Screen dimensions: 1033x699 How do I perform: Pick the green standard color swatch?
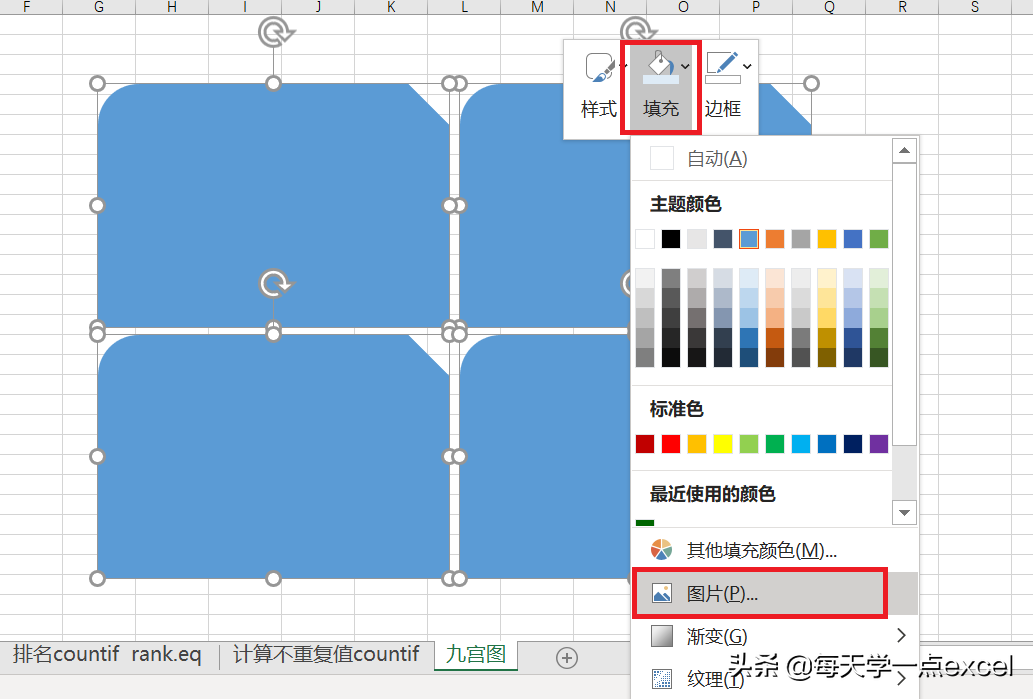[775, 444]
